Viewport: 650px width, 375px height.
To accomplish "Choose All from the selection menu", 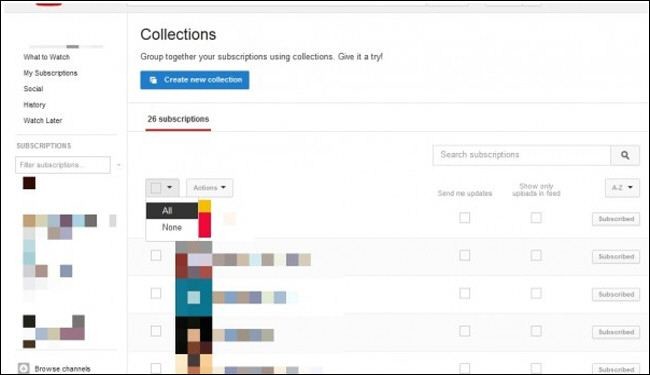I will 172,210.
